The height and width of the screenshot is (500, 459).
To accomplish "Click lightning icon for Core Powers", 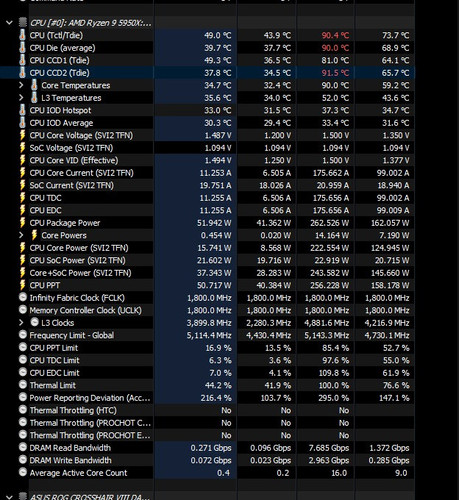I will (x=34, y=235).
